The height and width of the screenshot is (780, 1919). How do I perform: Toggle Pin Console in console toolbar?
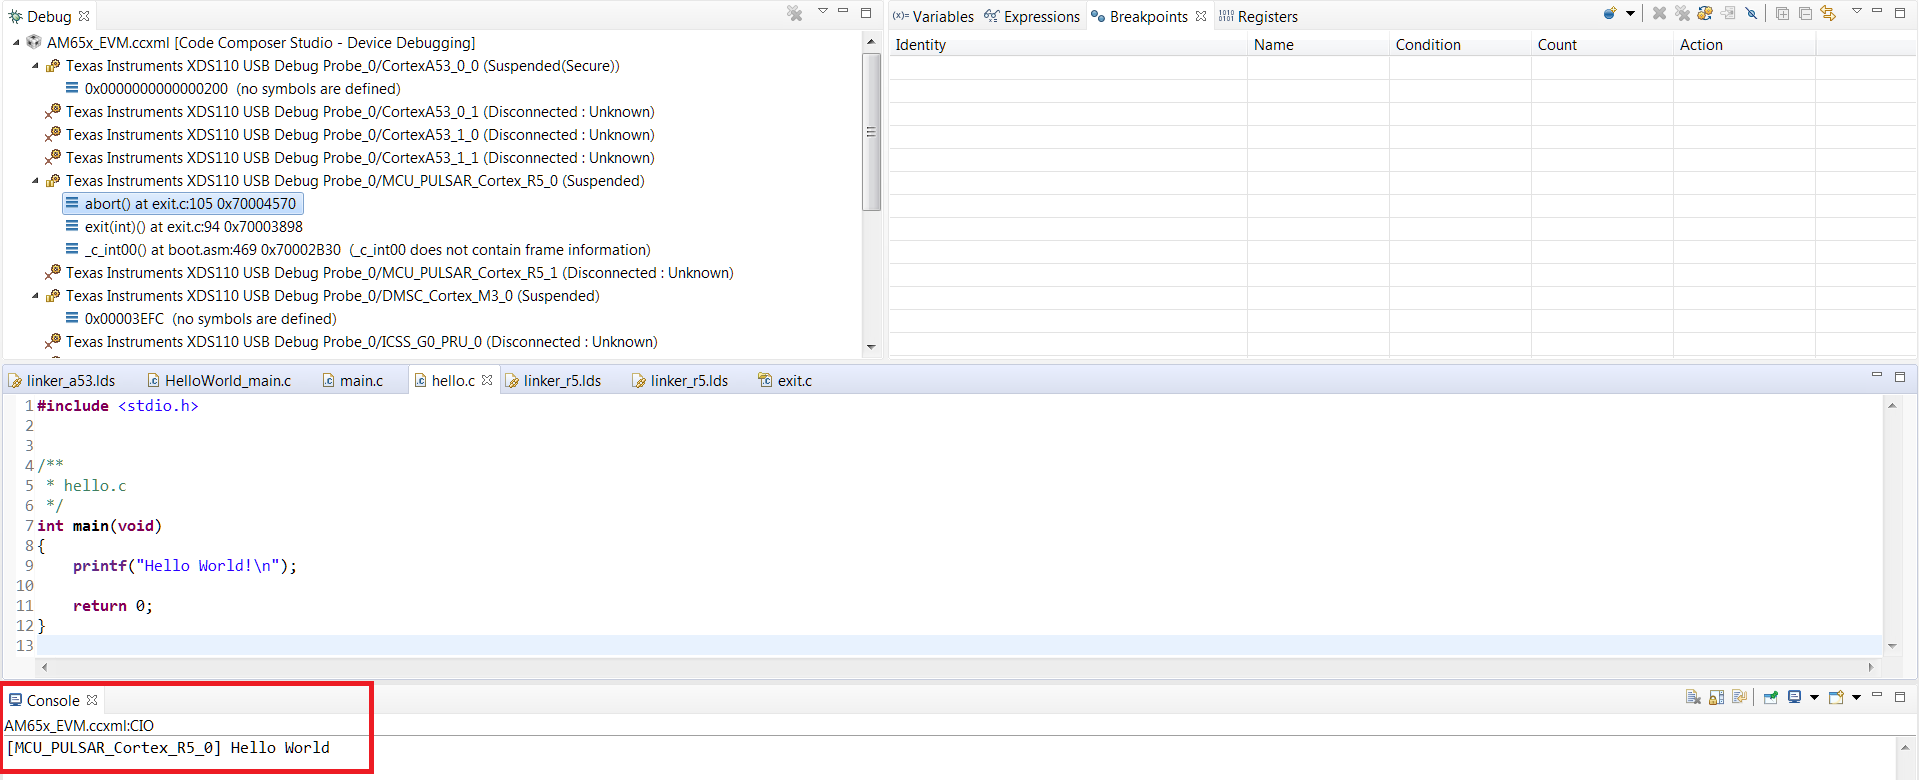point(1771,697)
